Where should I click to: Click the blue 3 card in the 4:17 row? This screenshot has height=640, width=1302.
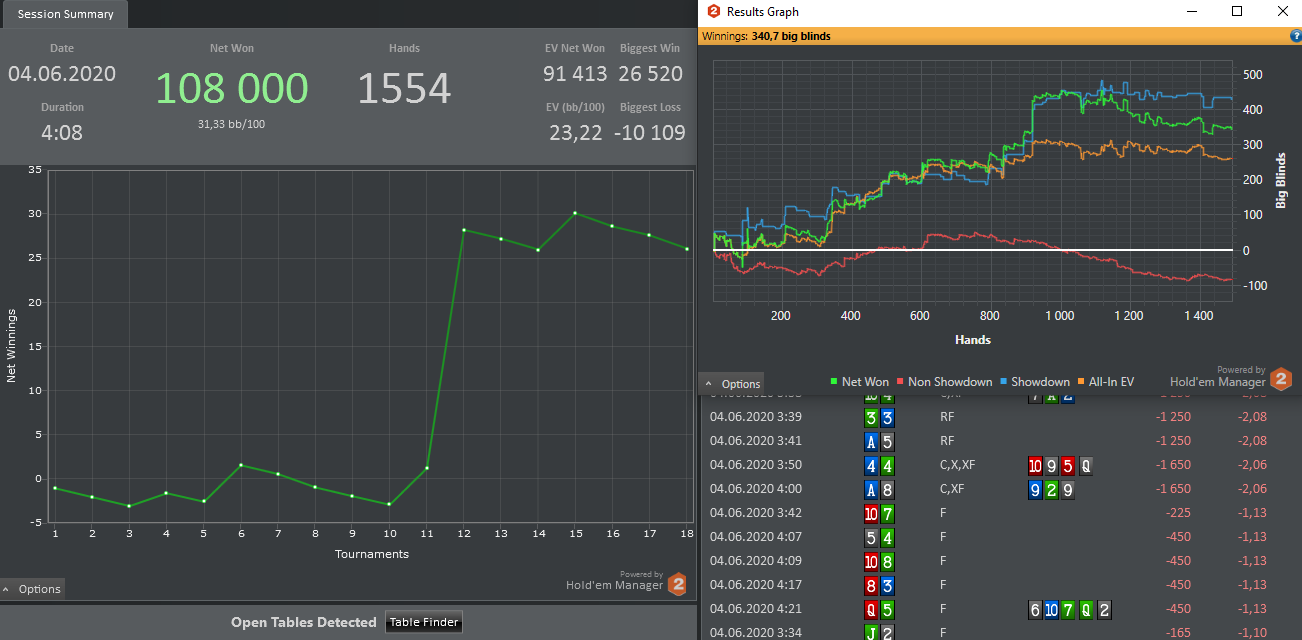point(886,585)
